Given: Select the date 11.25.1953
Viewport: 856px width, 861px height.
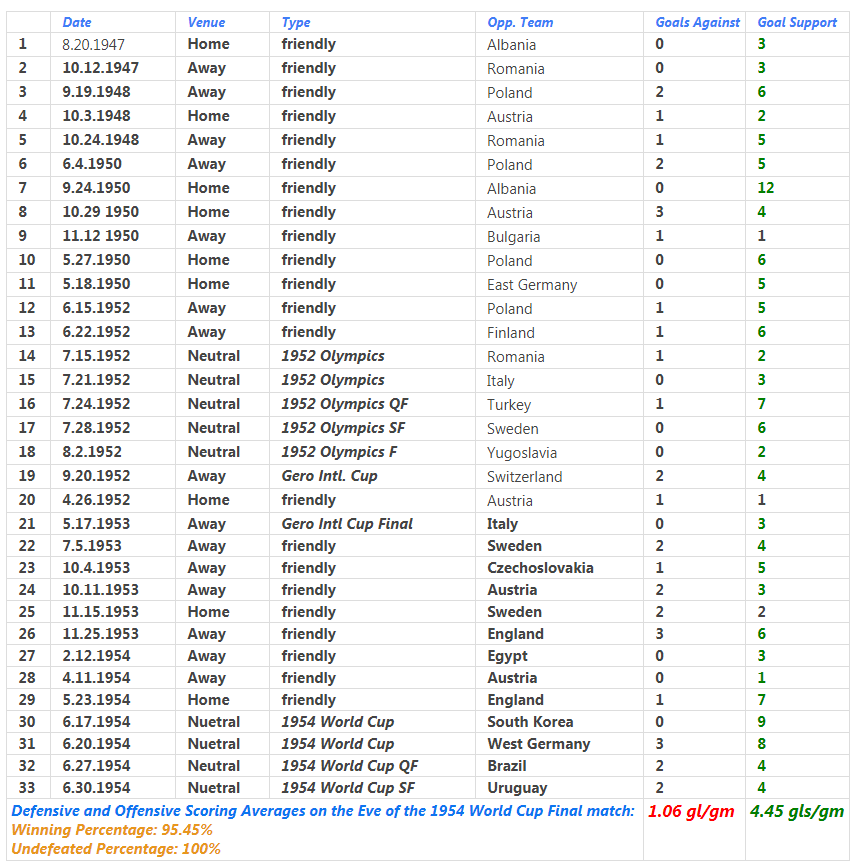Looking at the screenshot, I should coord(100,634).
